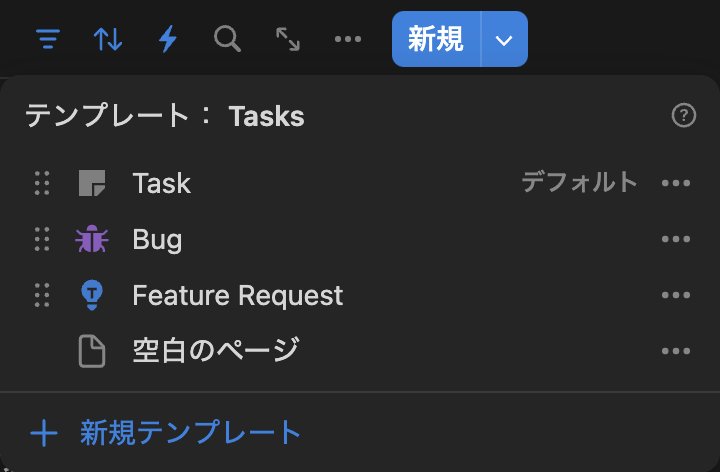This screenshot has width=720, height=472.
Task: Click the blue 新規 button
Action: (436, 39)
